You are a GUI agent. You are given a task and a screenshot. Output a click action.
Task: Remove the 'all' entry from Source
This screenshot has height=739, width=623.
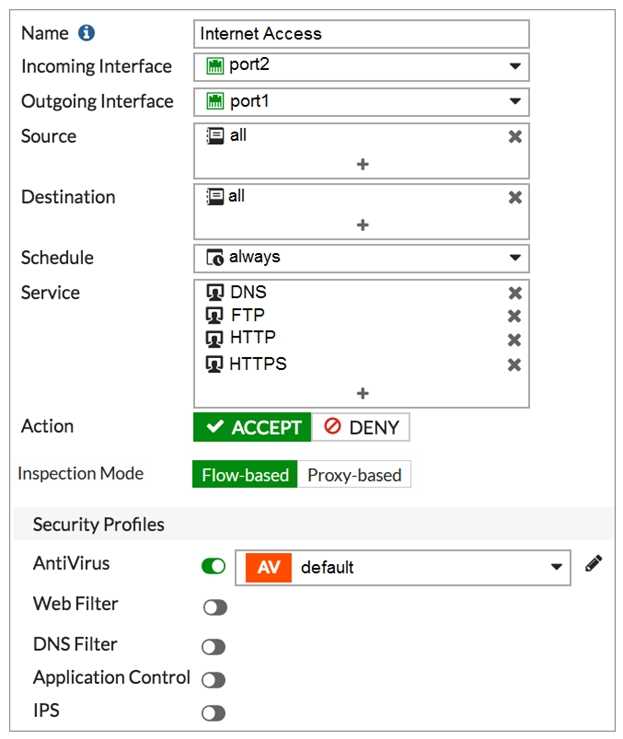coord(515,136)
